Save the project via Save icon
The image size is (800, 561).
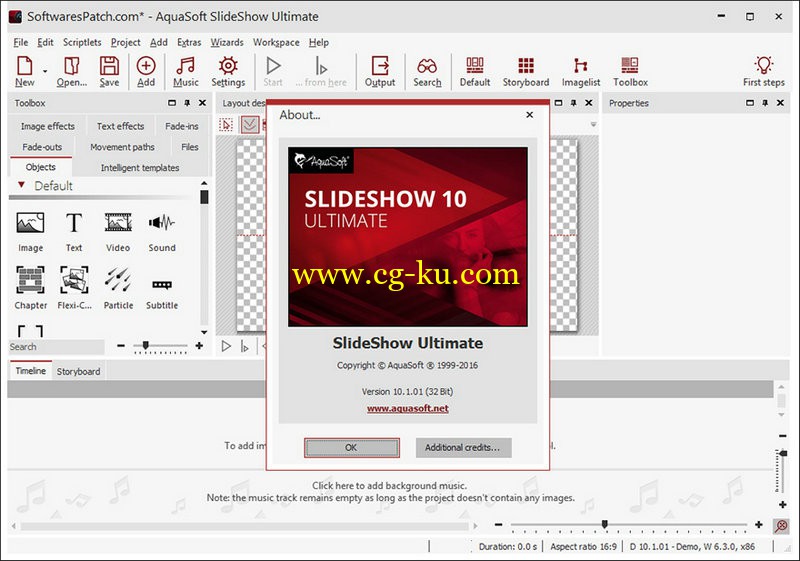click(x=109, y=71)
